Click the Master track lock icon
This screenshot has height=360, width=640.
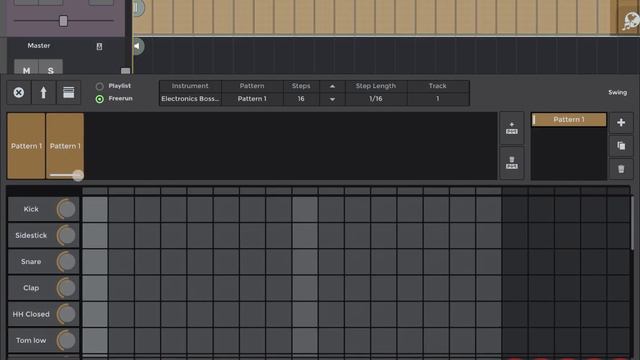[x=99, y=47]
